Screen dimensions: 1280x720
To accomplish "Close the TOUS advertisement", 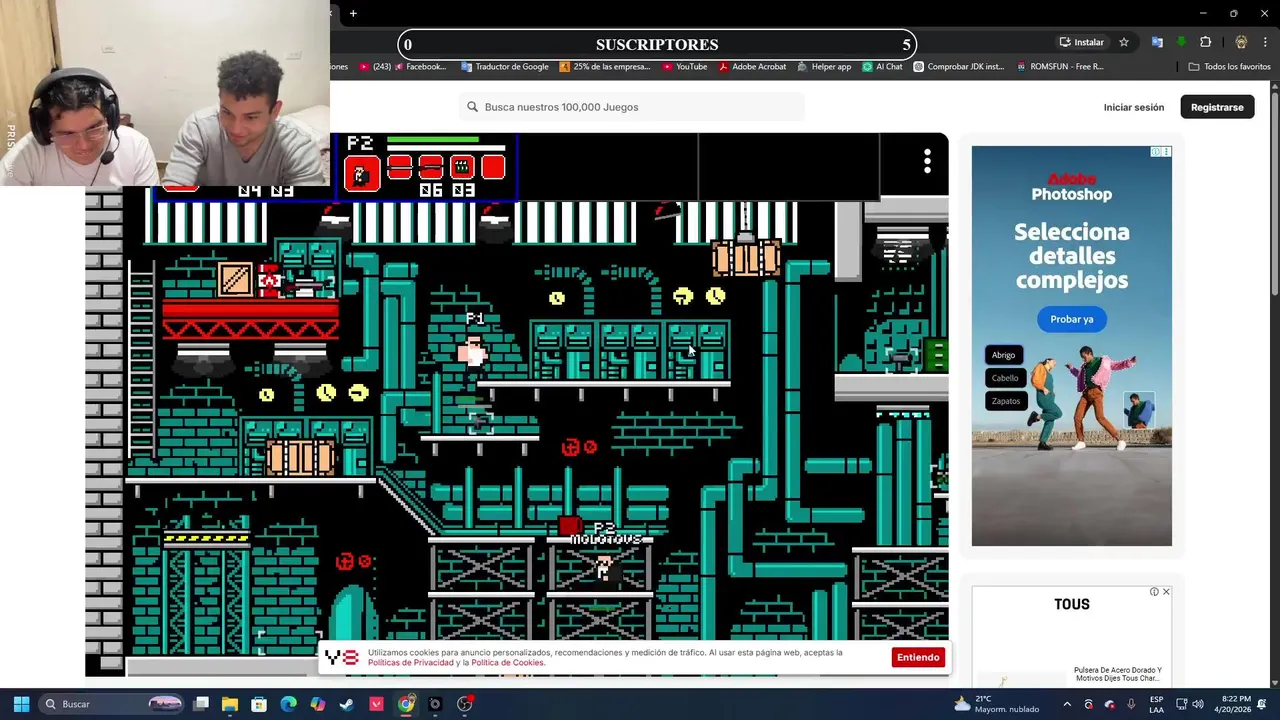I will coord(1166,592).
